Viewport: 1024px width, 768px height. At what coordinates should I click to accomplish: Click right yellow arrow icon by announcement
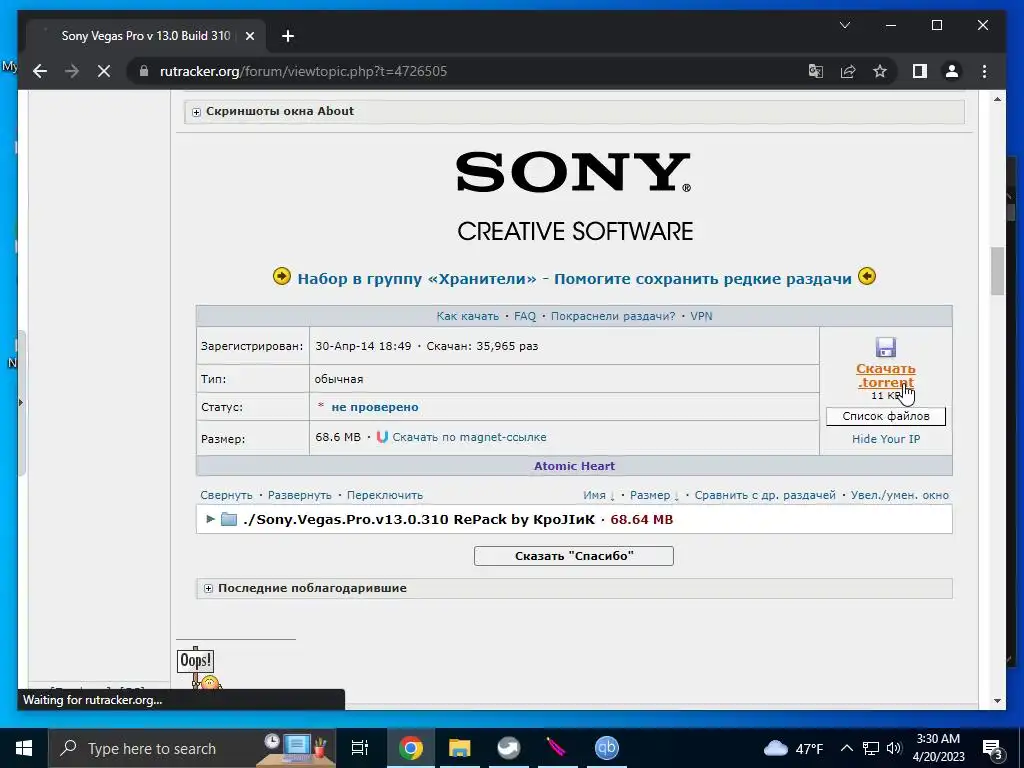coord(867,277)
